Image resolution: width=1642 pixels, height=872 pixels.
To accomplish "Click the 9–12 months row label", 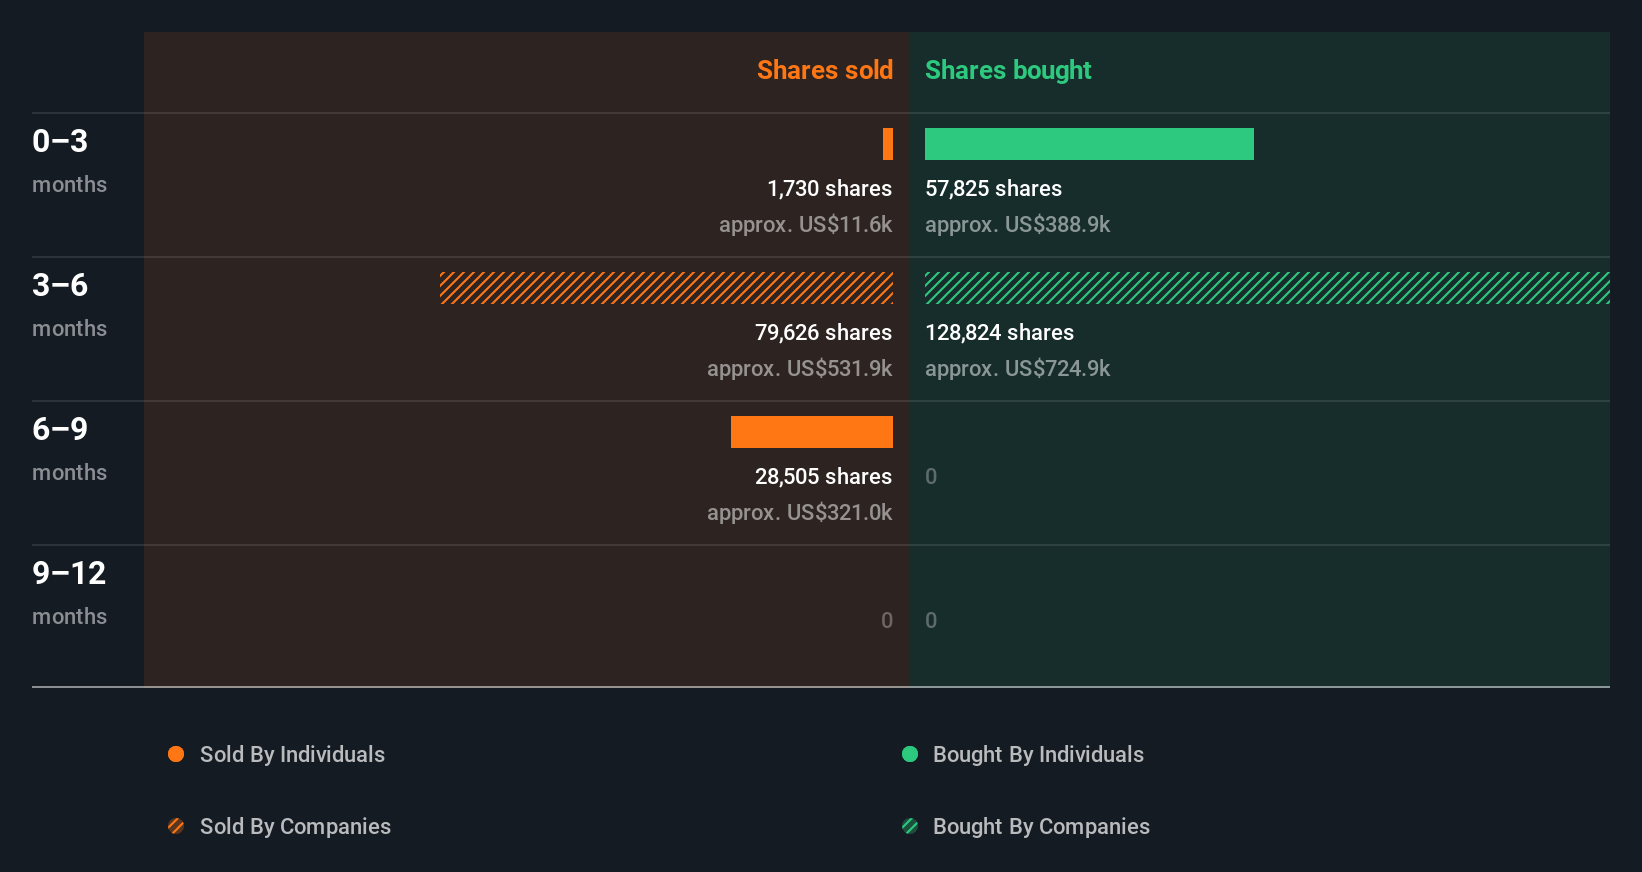I will click(x=69, y=592).
